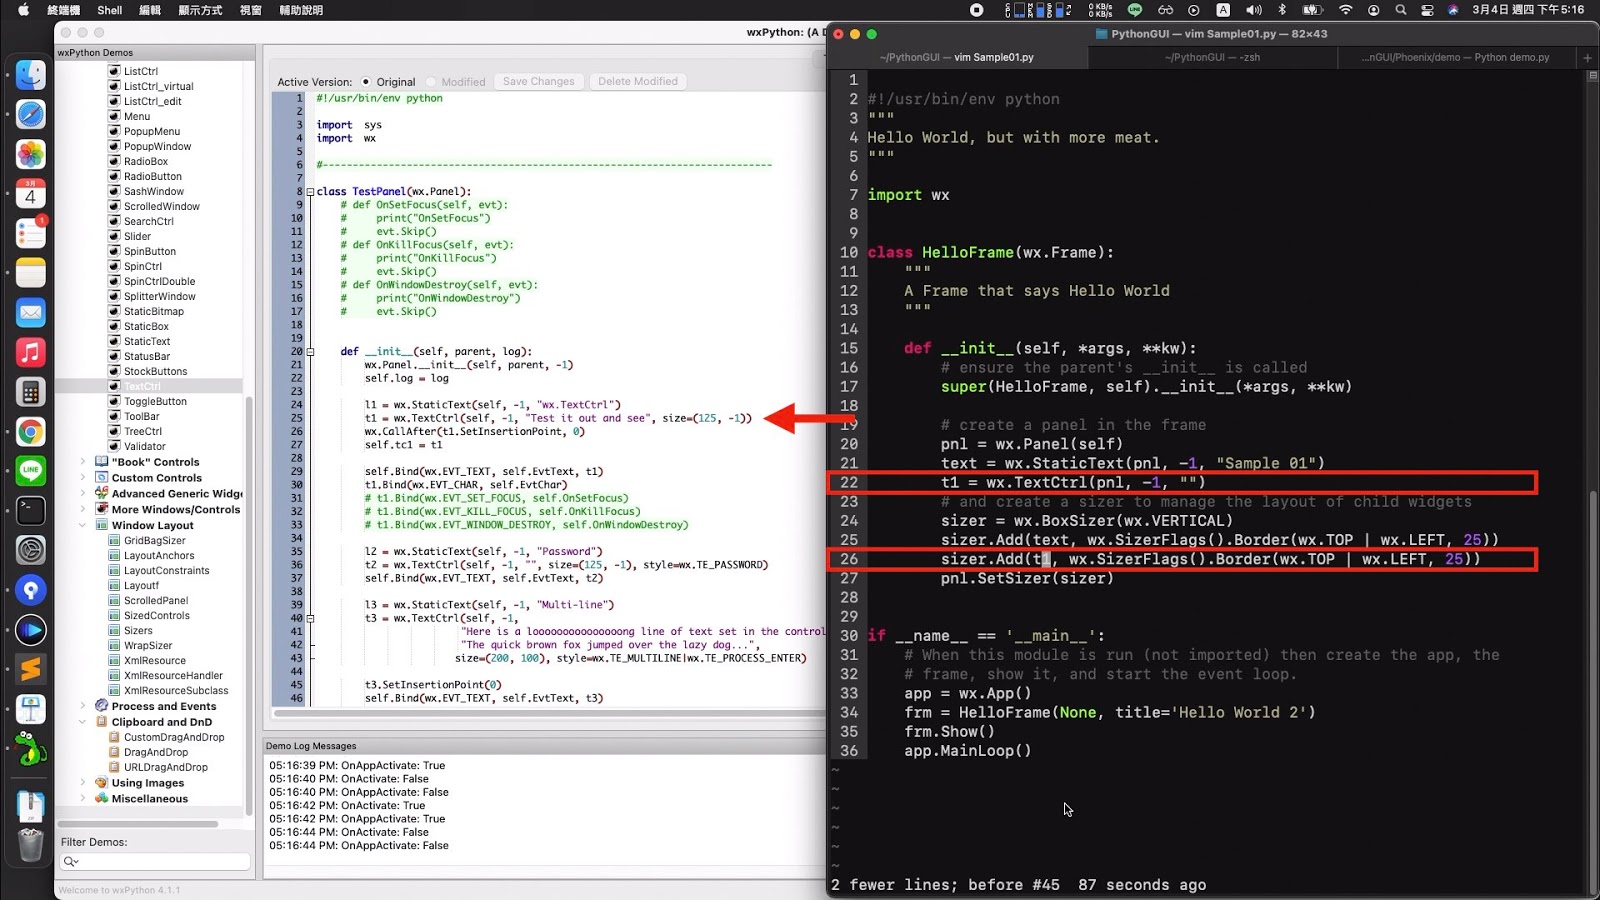Open the 顯示方式 menu
This screenshot has height=900, width=1600.
200,10
